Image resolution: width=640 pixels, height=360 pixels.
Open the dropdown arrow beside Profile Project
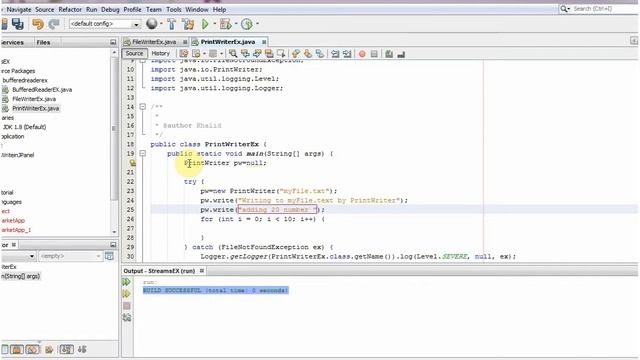[x=257, y=24]
